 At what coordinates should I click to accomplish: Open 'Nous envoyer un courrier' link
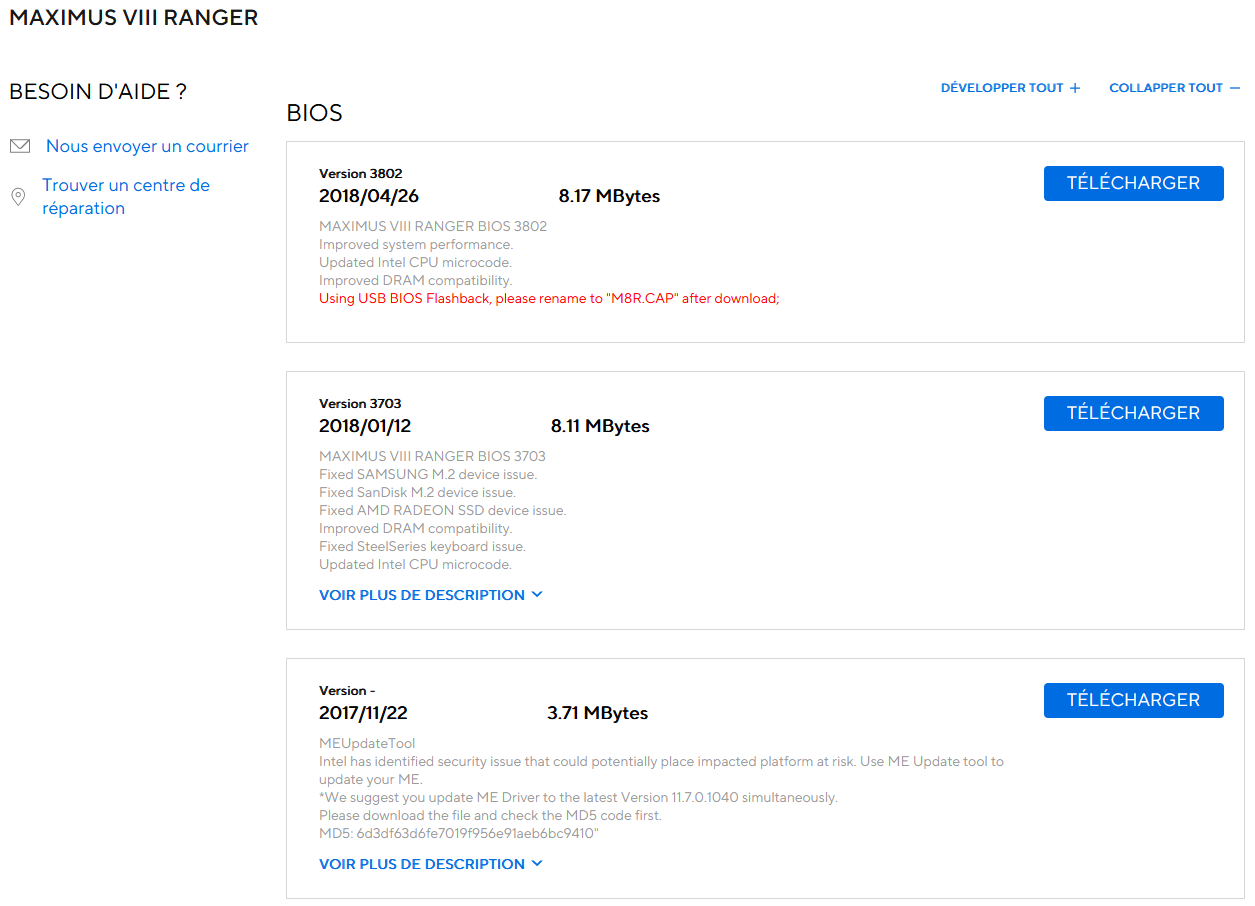click(147, 146)
